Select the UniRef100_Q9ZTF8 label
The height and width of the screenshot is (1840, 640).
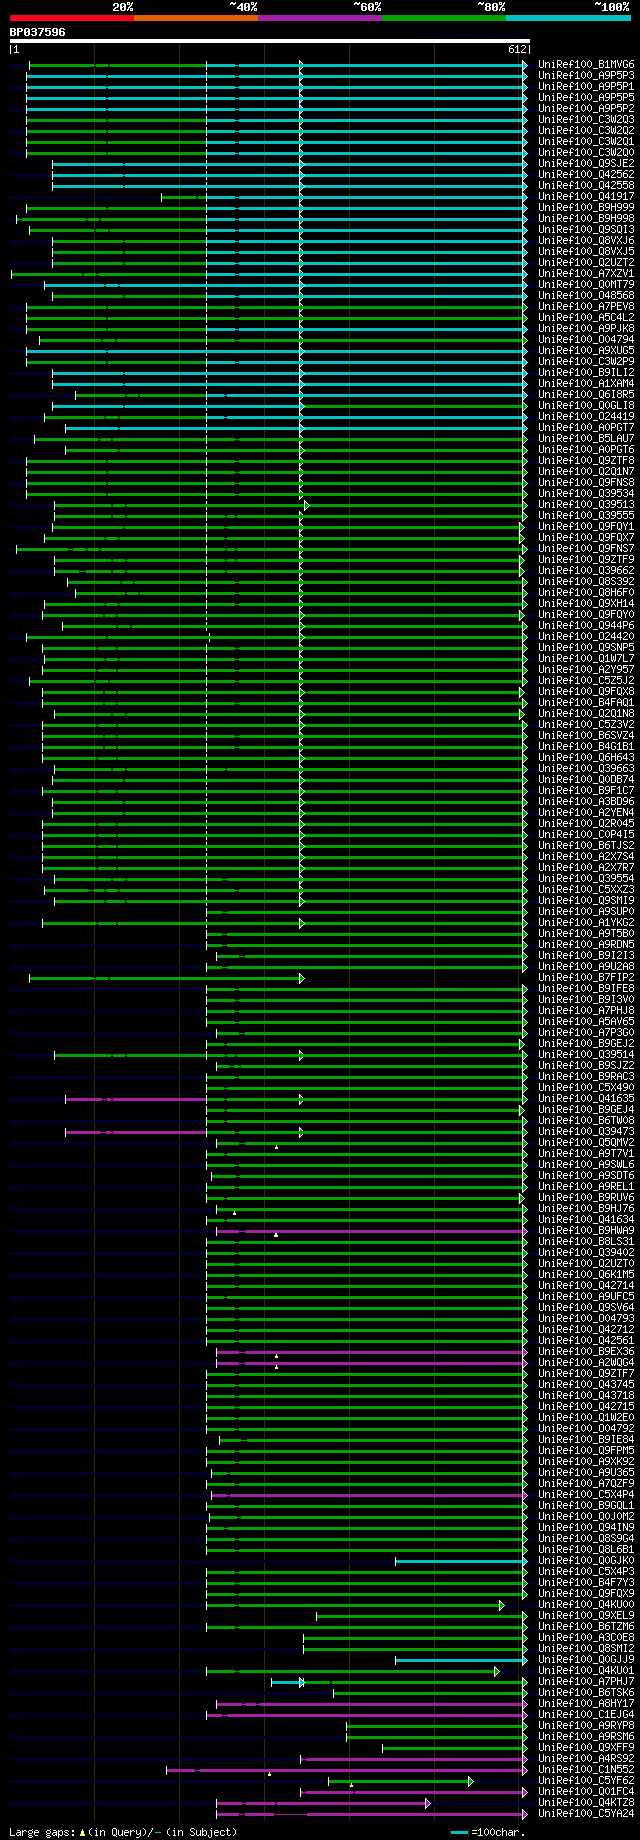pyautogui.click(x=586, y=460)
